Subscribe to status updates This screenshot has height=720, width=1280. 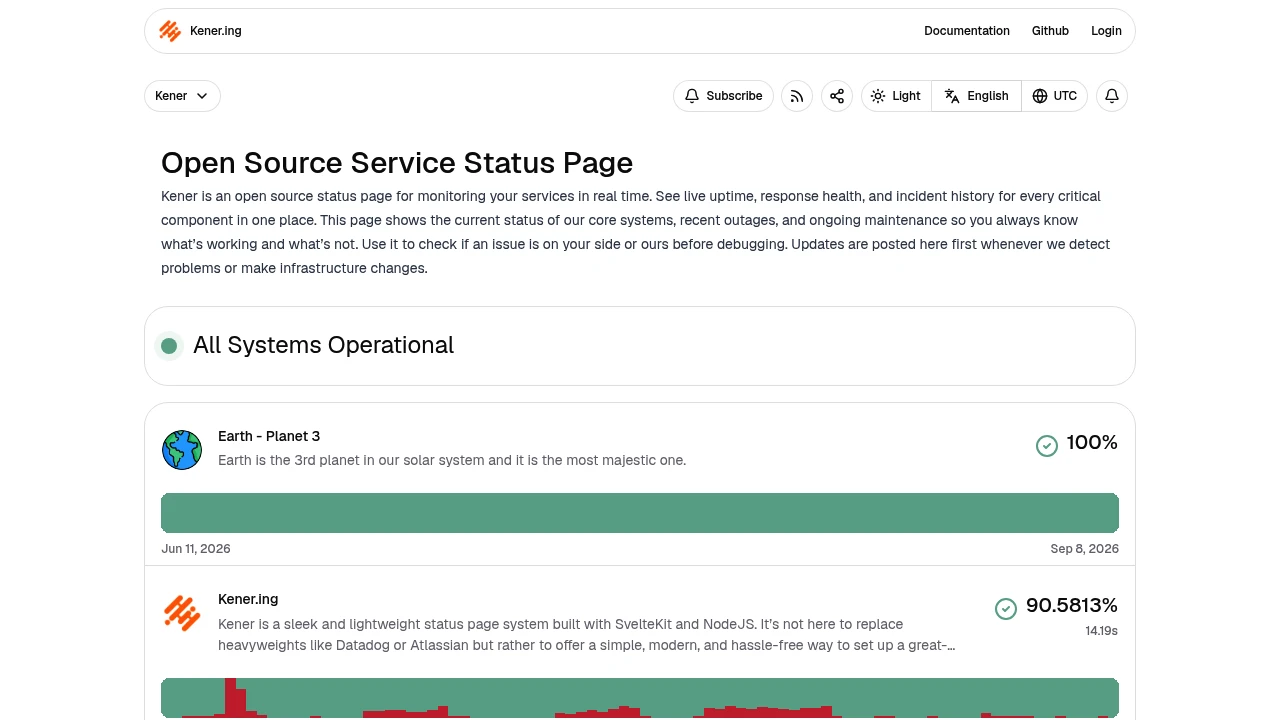click(723, 96)
